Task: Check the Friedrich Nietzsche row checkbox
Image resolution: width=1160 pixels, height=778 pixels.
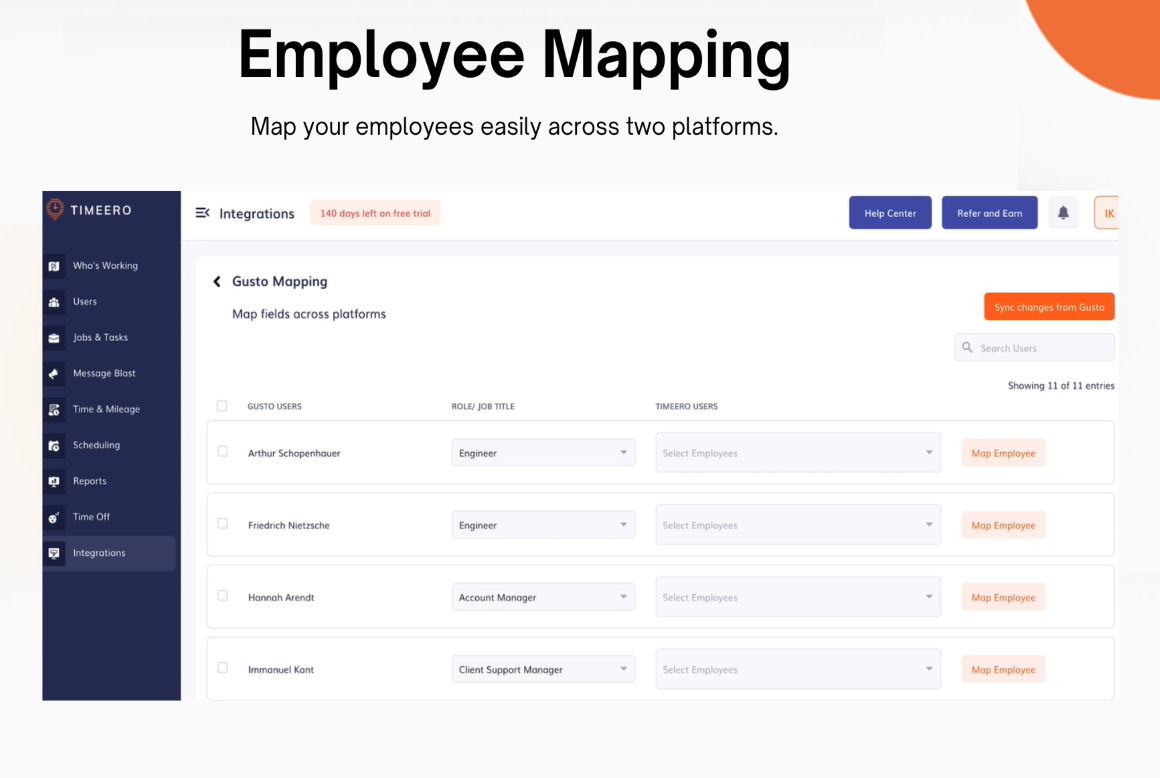Action: [223, 524]
